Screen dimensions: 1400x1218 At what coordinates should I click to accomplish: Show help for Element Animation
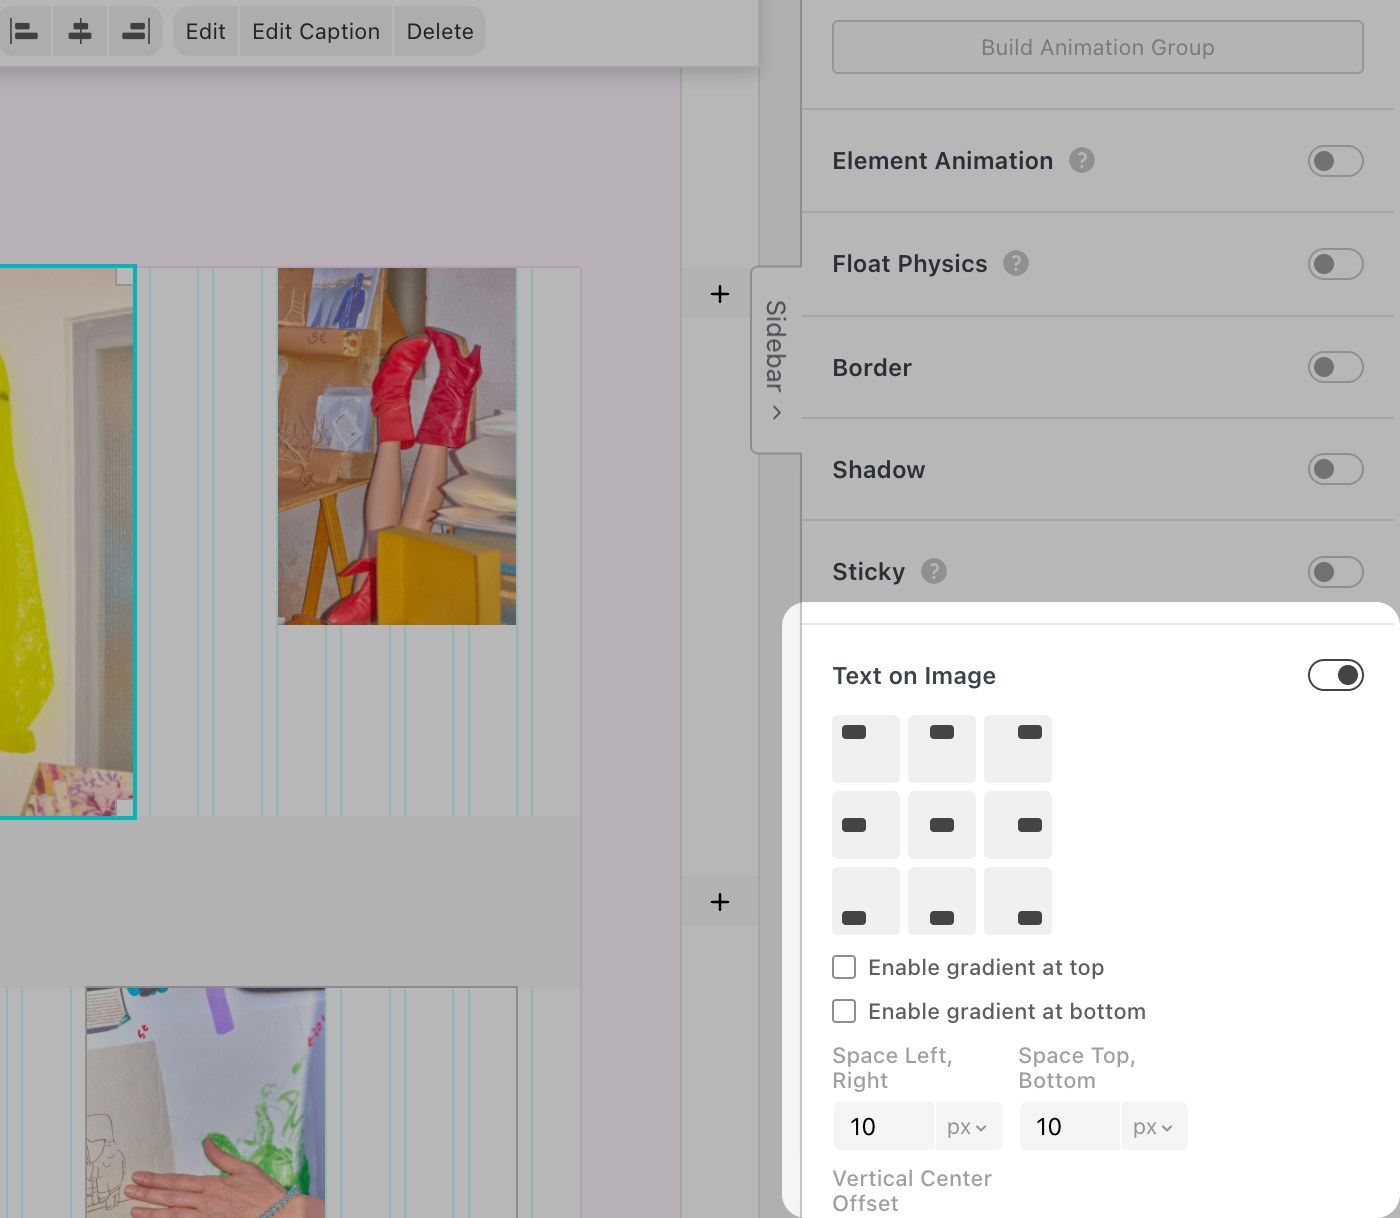(1081, 160)
